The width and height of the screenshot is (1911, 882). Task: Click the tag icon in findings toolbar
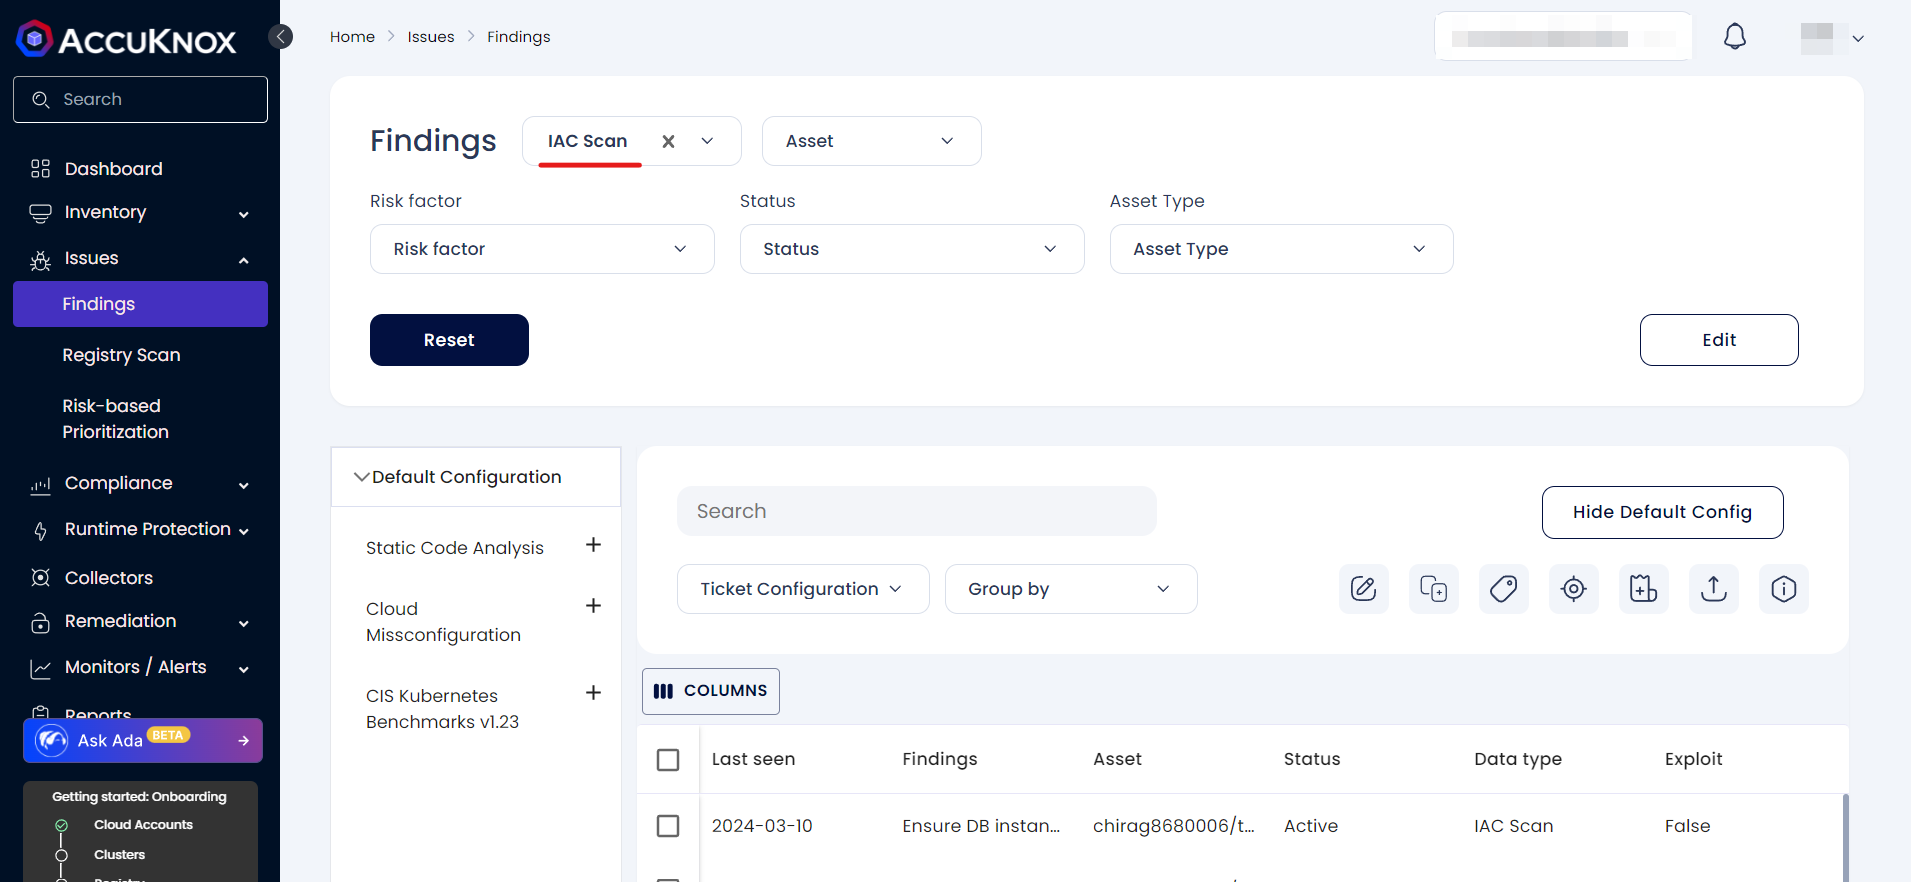point(1503,589)
